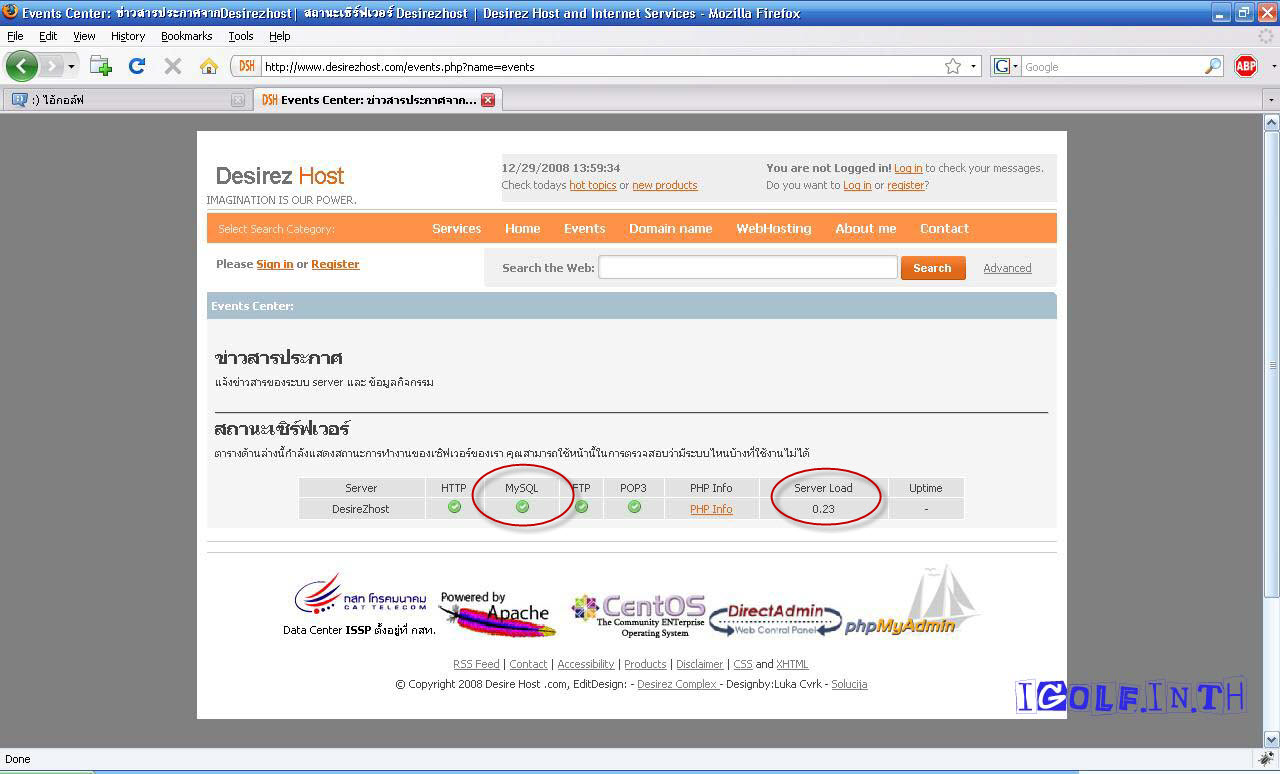Bookmark this page with the star icon
The image size is (1280, 774).
tap(953, 66)
